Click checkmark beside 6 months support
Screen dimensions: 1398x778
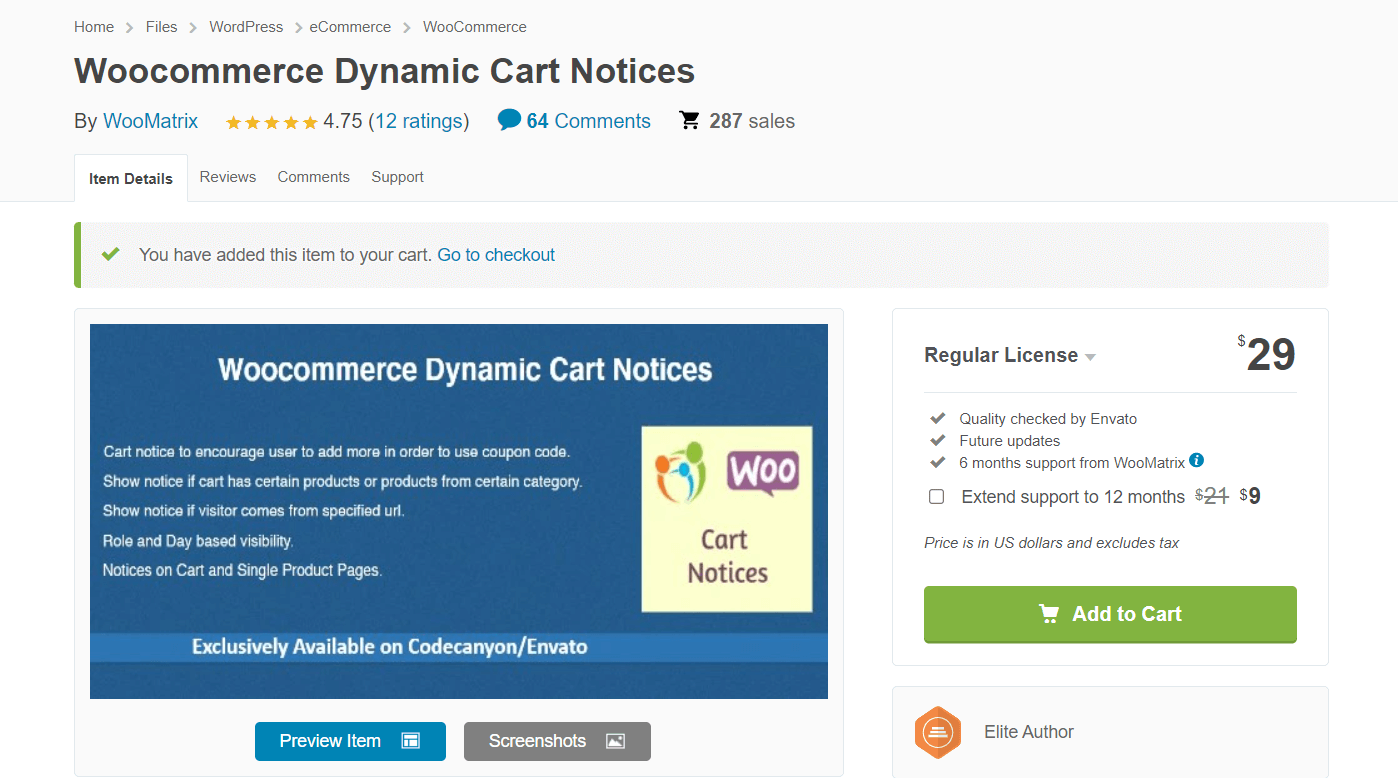click(x=937, y=462)
